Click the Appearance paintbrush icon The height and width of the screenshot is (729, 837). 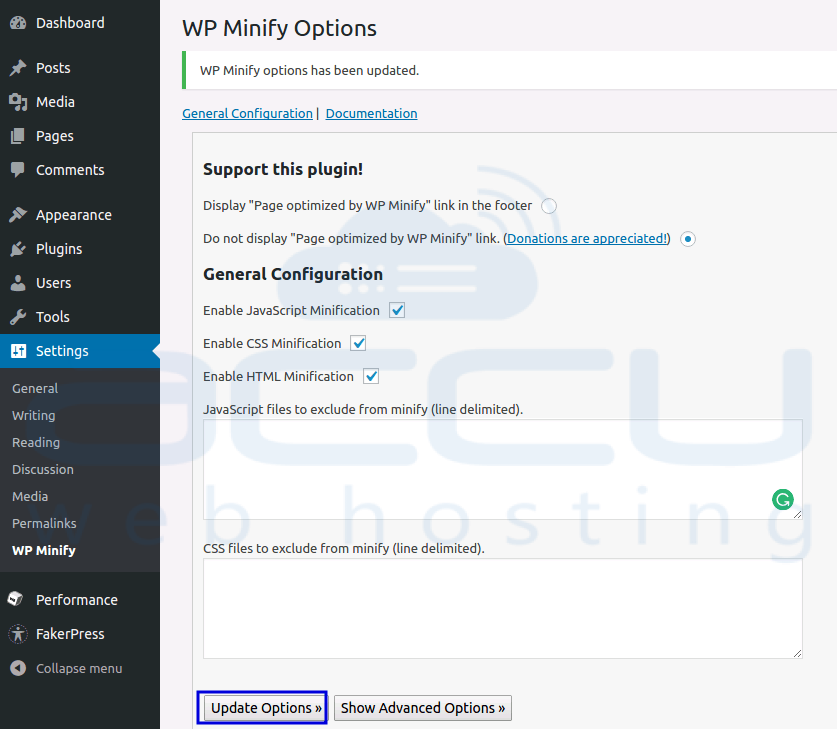18,215
